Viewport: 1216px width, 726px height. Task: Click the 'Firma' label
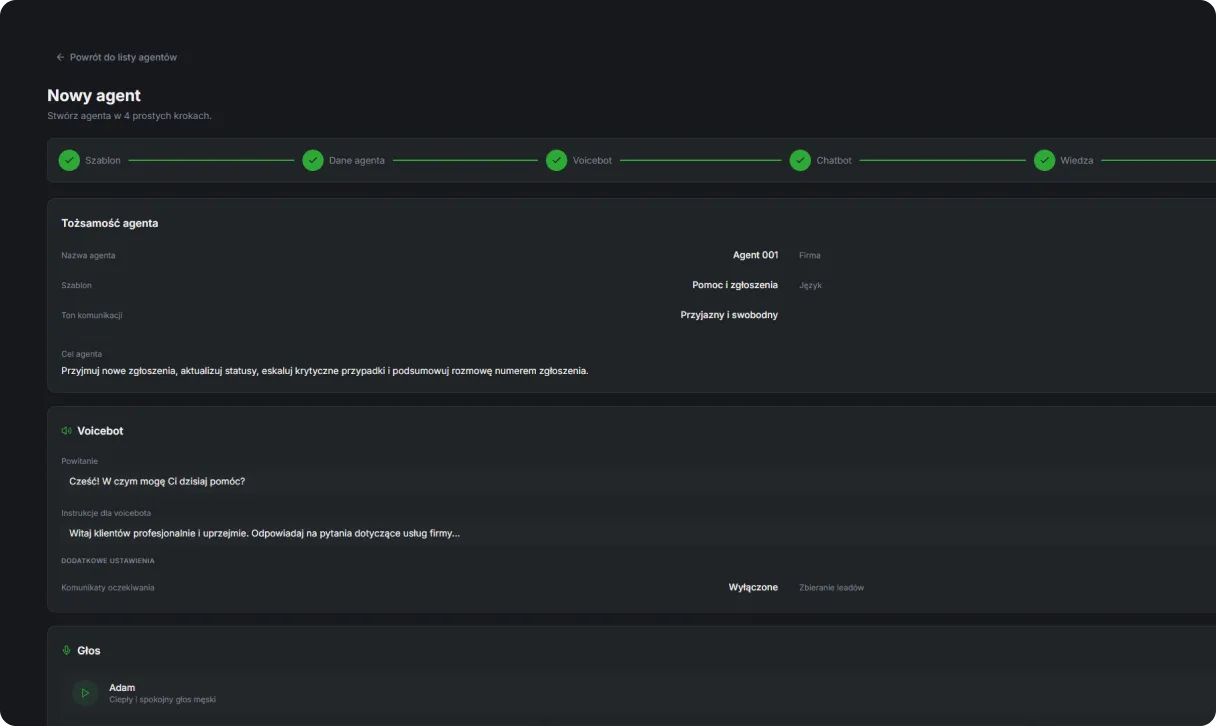(810, 255)
